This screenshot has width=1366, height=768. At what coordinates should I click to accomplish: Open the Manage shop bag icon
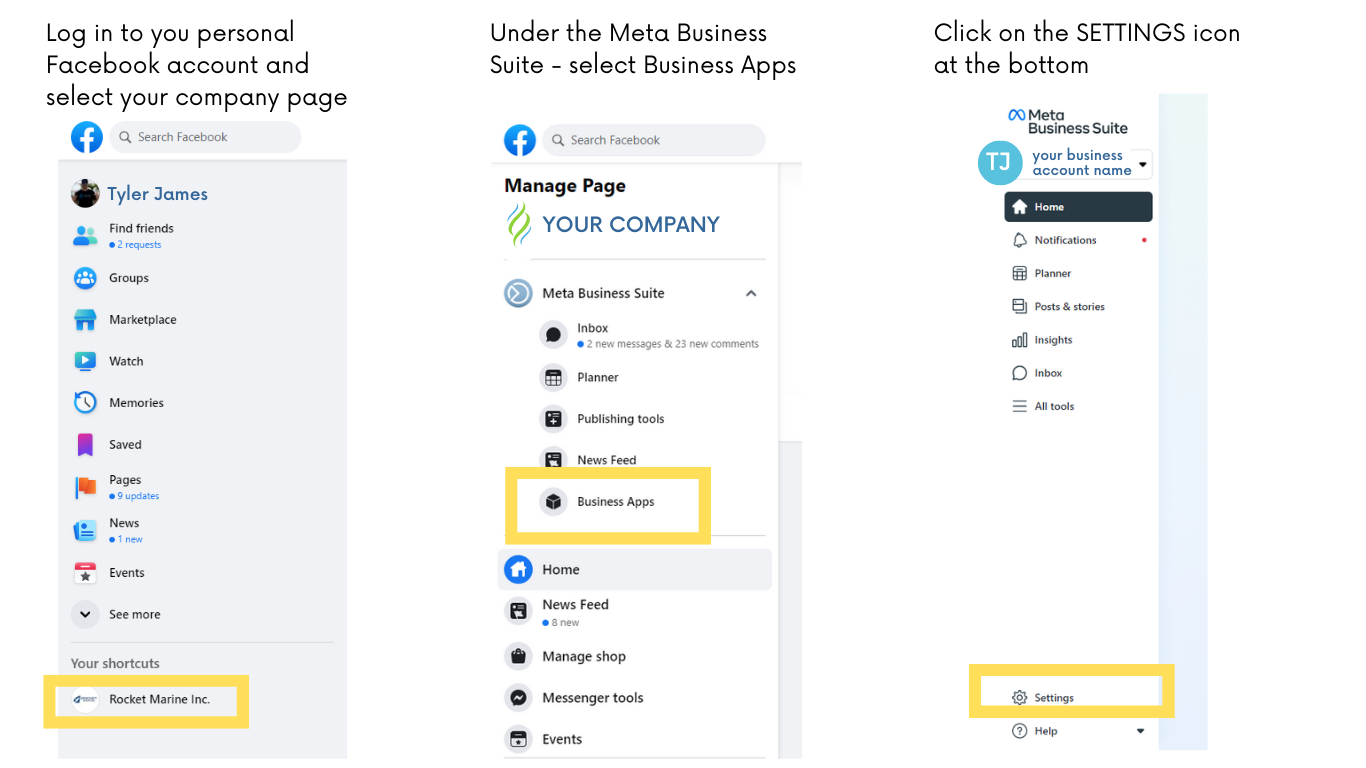tap(518, 657)
